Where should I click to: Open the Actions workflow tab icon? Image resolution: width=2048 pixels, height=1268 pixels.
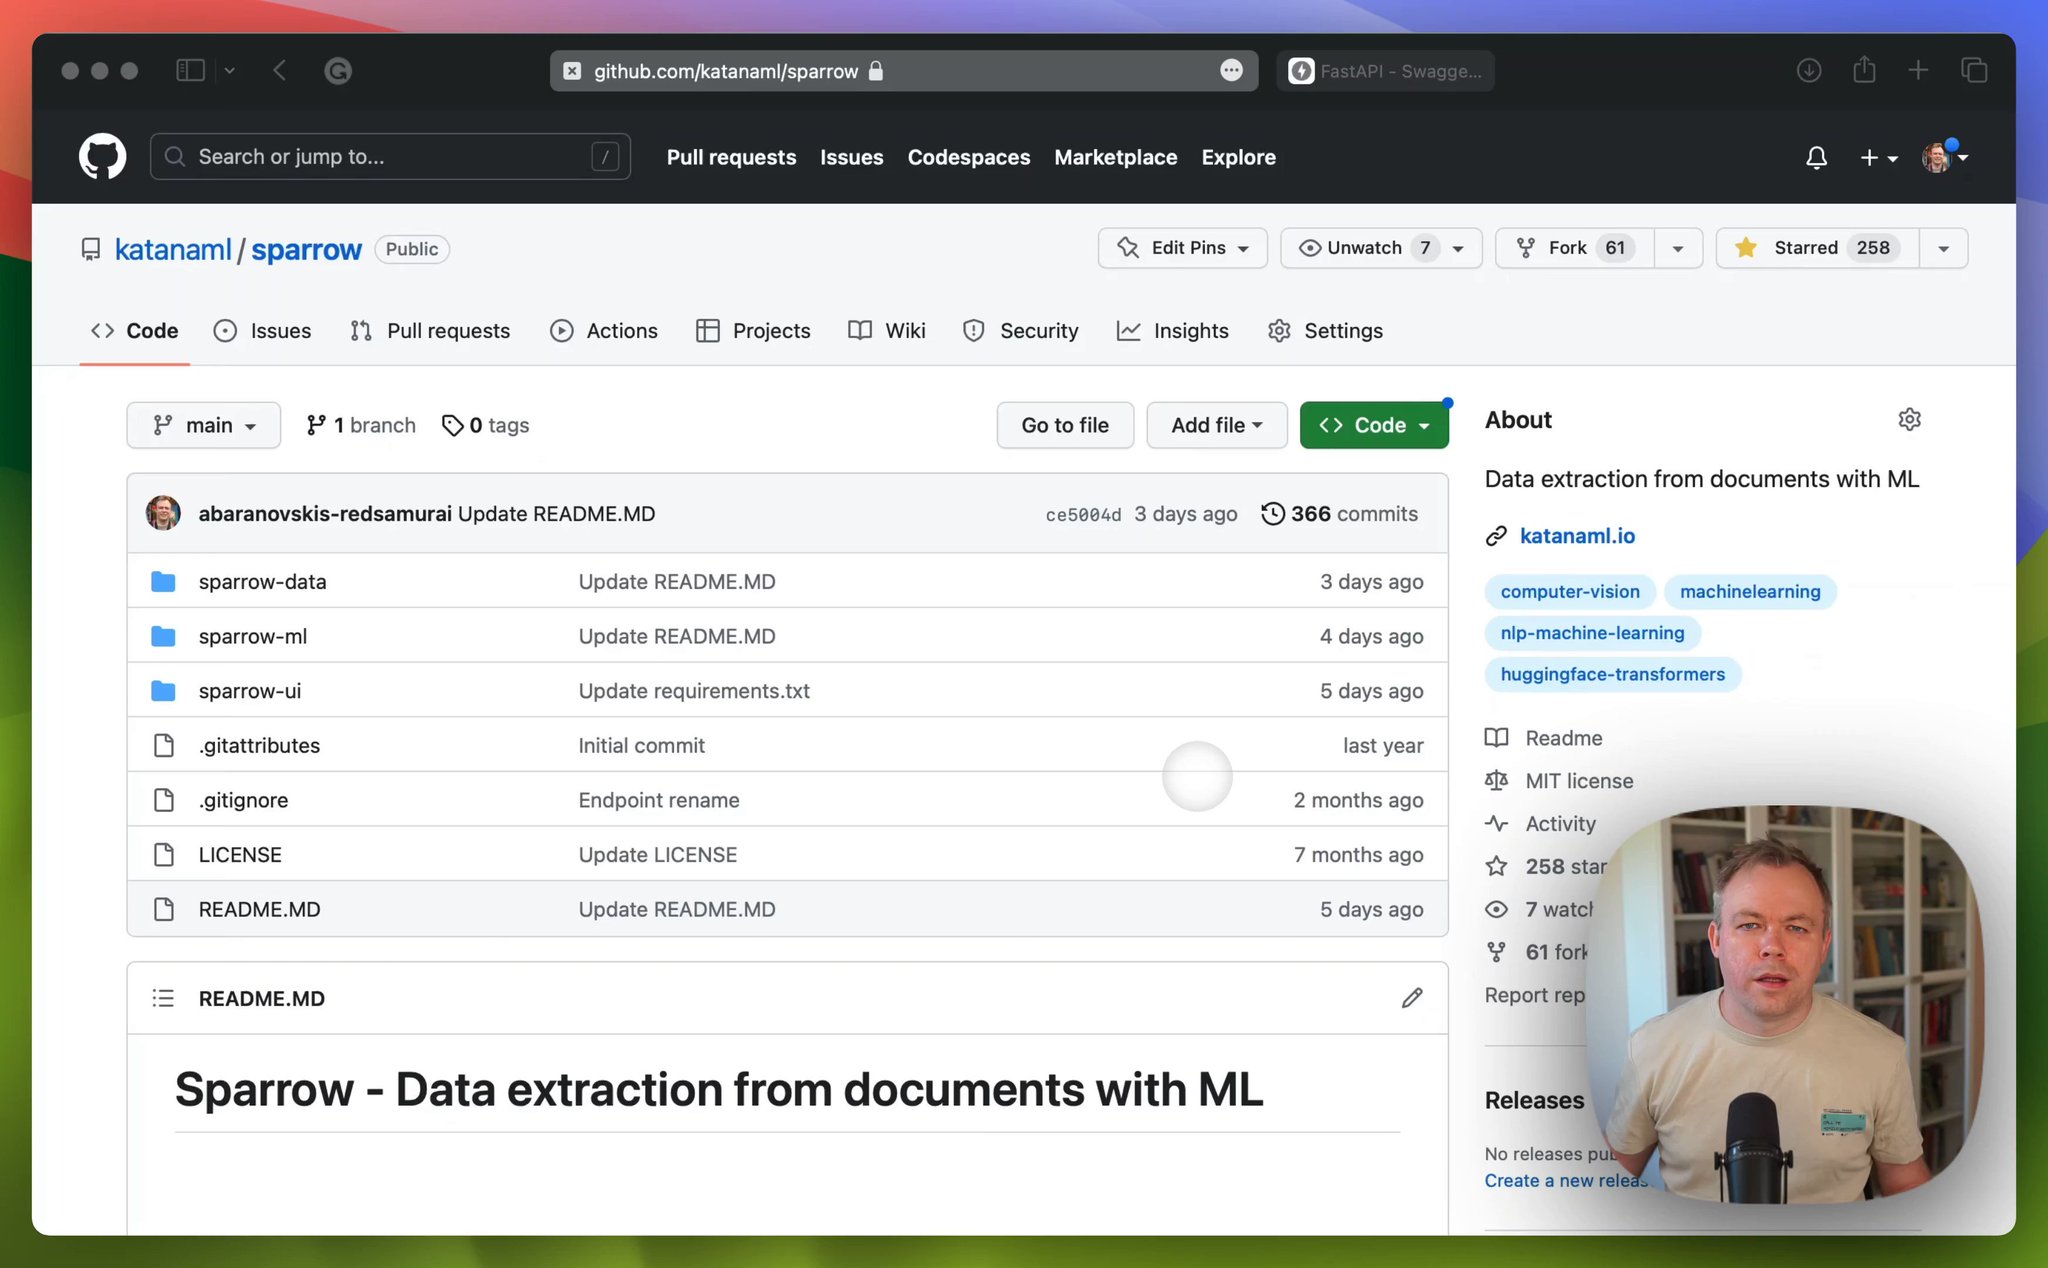point(562,330)
